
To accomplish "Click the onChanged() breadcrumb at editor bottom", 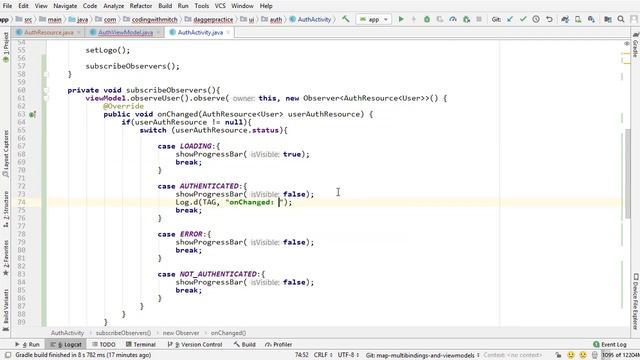I will click(x=228, y=333).
